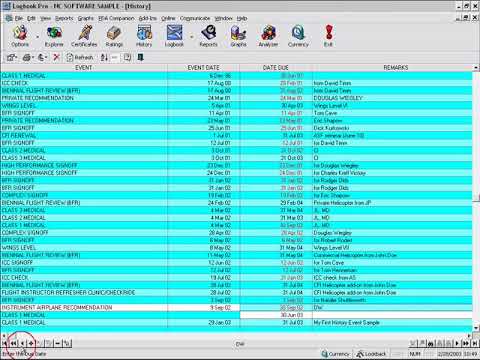Click the red Exit toolbar icon
Screen dimensions: 480x360
click(x=328, y=36)
